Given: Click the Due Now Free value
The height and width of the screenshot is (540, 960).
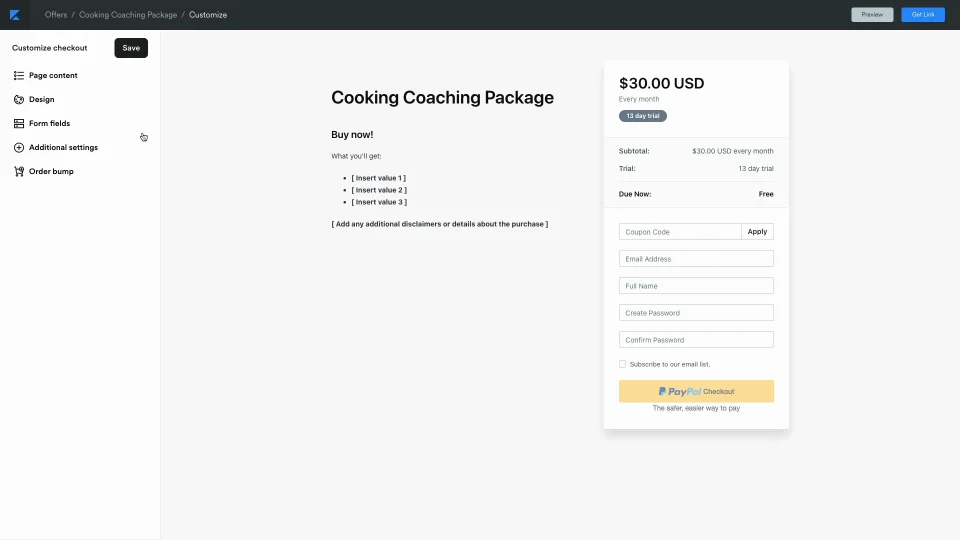Looking at the screenshot, I should click(x=766, y=194).
